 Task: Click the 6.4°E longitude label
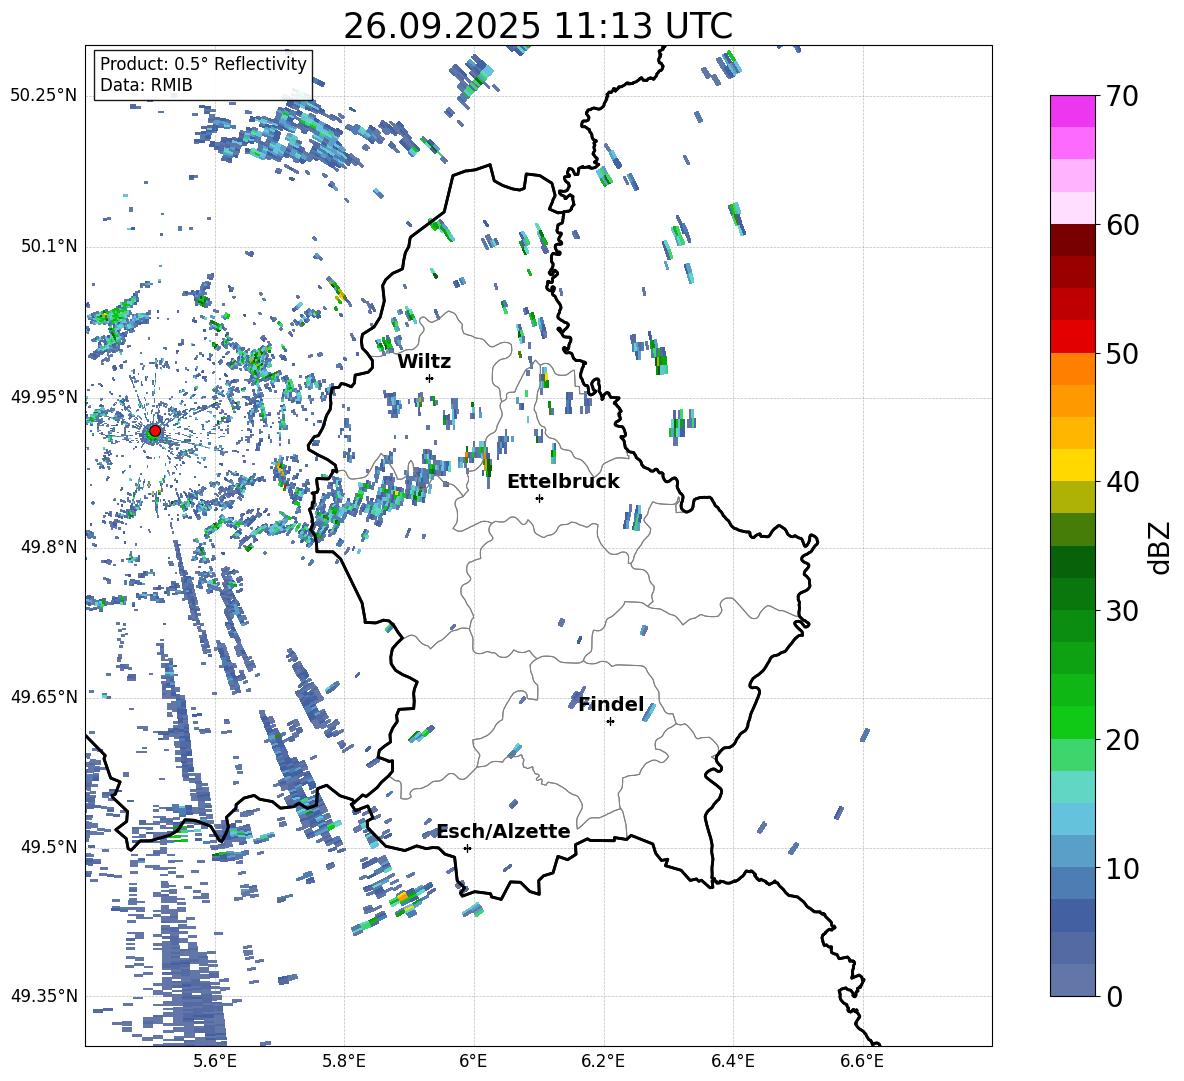pyautogui.click(x=732, y=1061)
